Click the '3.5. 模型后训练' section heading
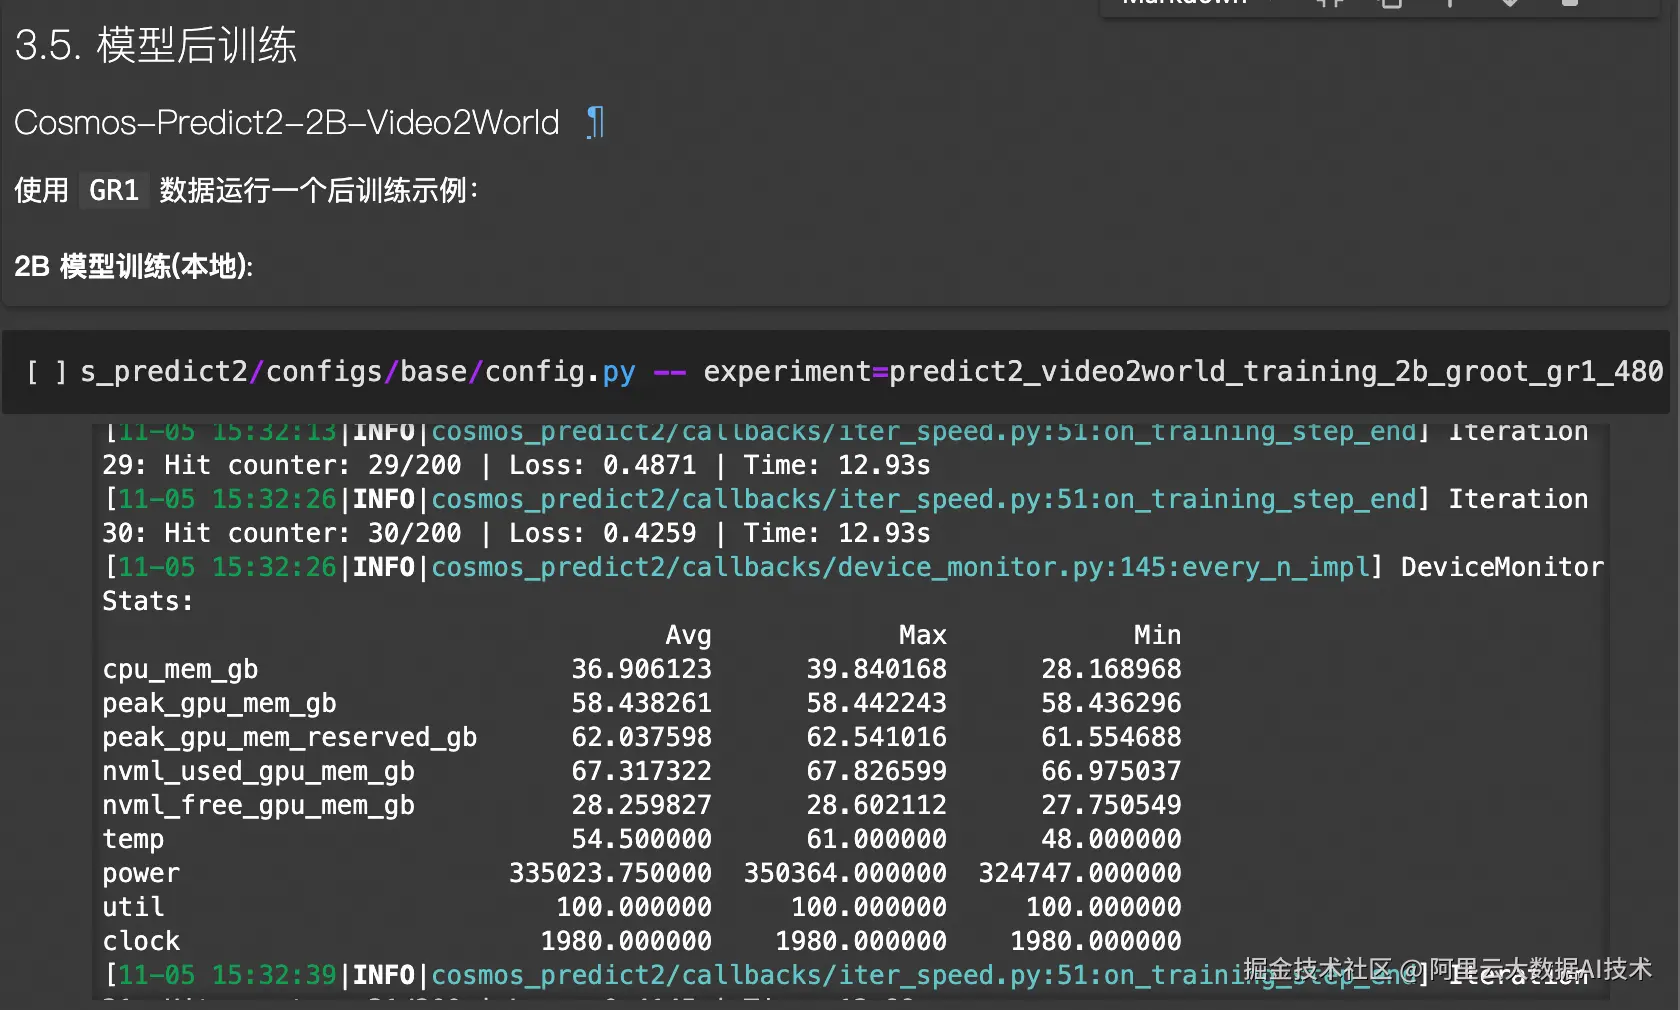 click(x=156, y=45)
